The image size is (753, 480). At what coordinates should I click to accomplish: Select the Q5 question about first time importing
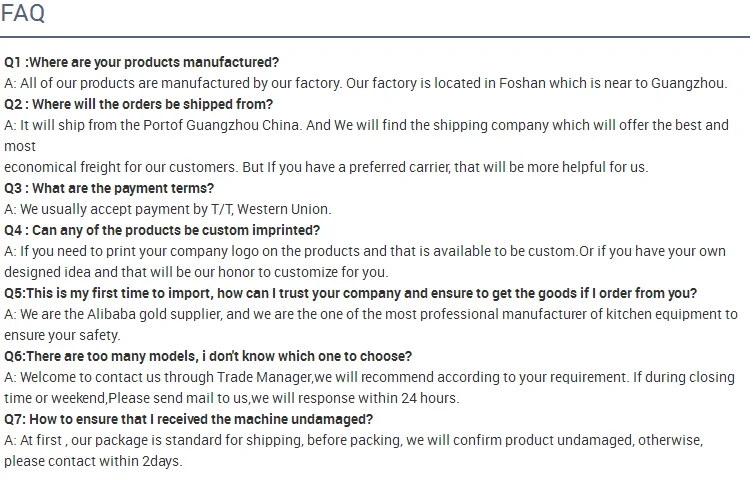point(350,293)
